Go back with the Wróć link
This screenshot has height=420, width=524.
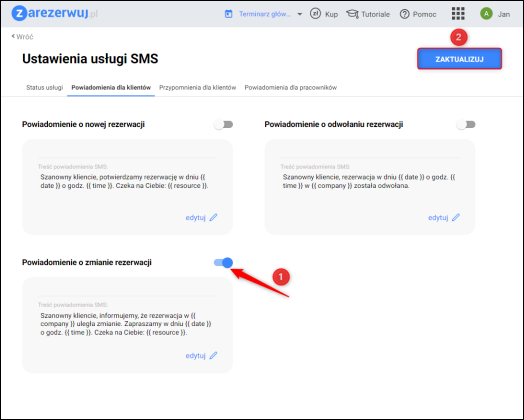pyautogui.click(x=22, y=37)
